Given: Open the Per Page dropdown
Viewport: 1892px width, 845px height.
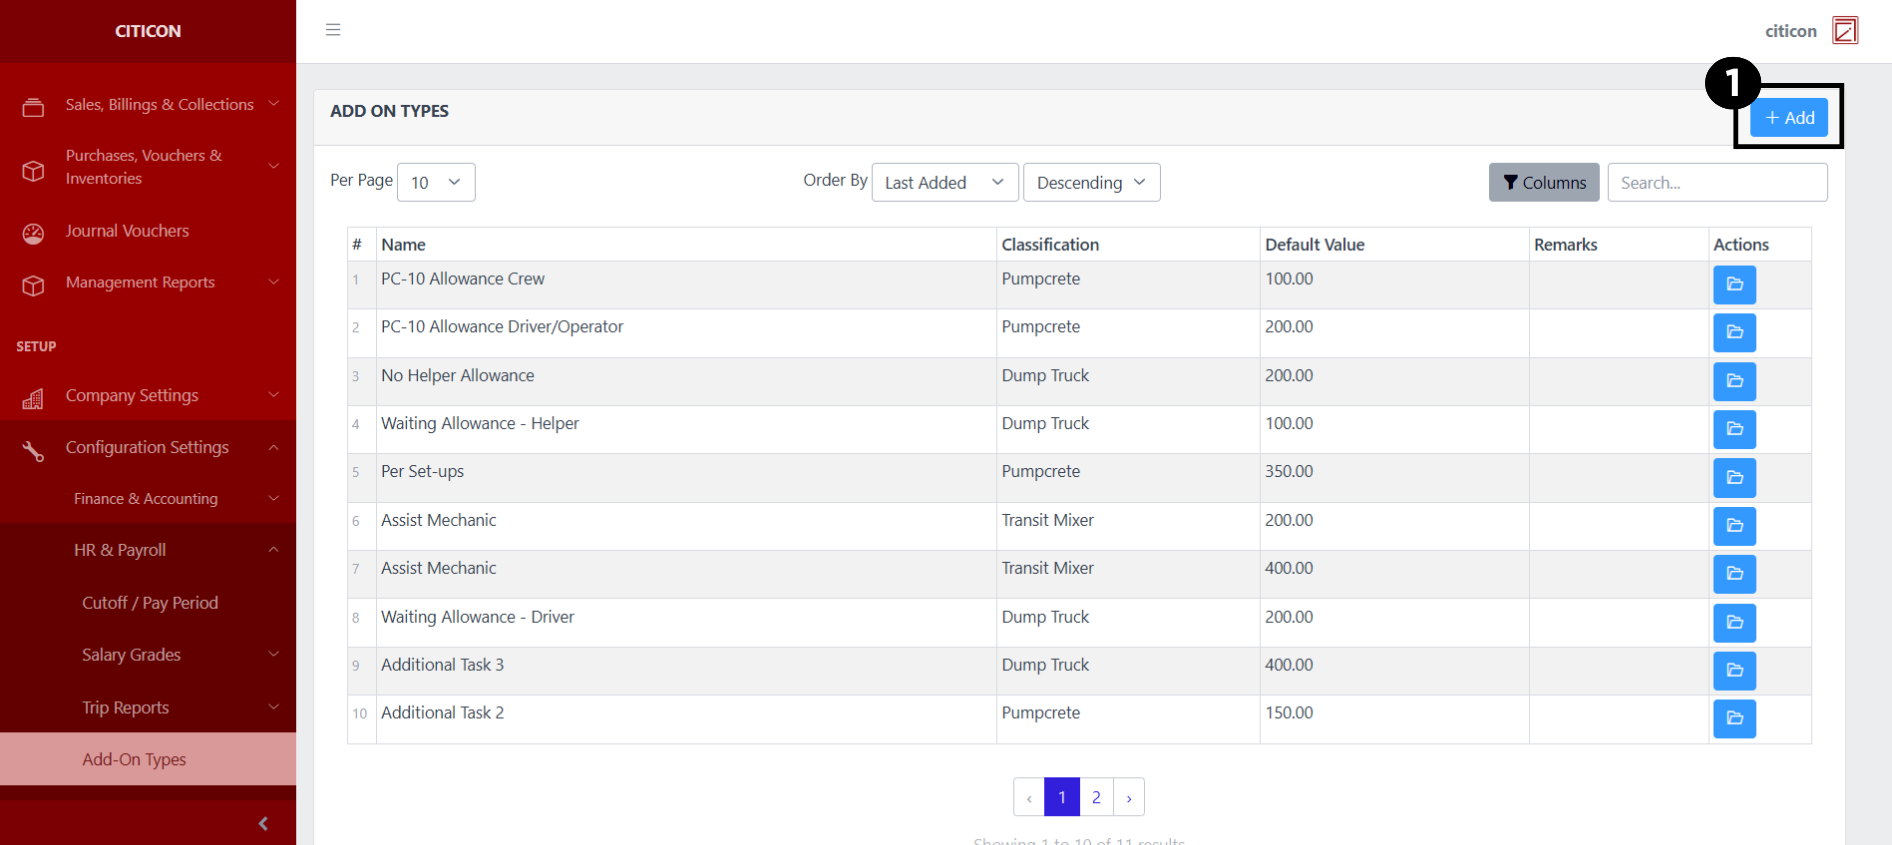Looking at the screenshot, I should (436, 182).
